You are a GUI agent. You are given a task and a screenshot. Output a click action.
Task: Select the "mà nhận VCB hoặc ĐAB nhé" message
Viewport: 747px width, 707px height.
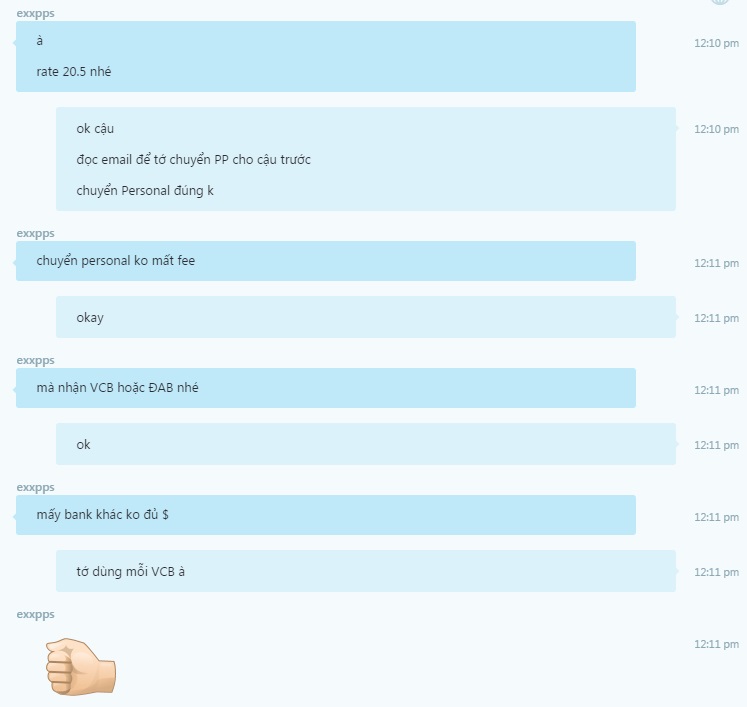[x=326, y=388]
